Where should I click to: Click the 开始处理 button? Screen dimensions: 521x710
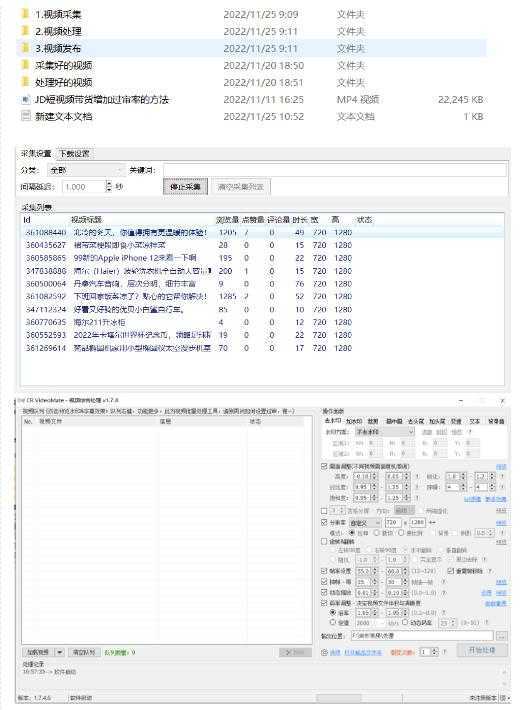tap(482, 650)
